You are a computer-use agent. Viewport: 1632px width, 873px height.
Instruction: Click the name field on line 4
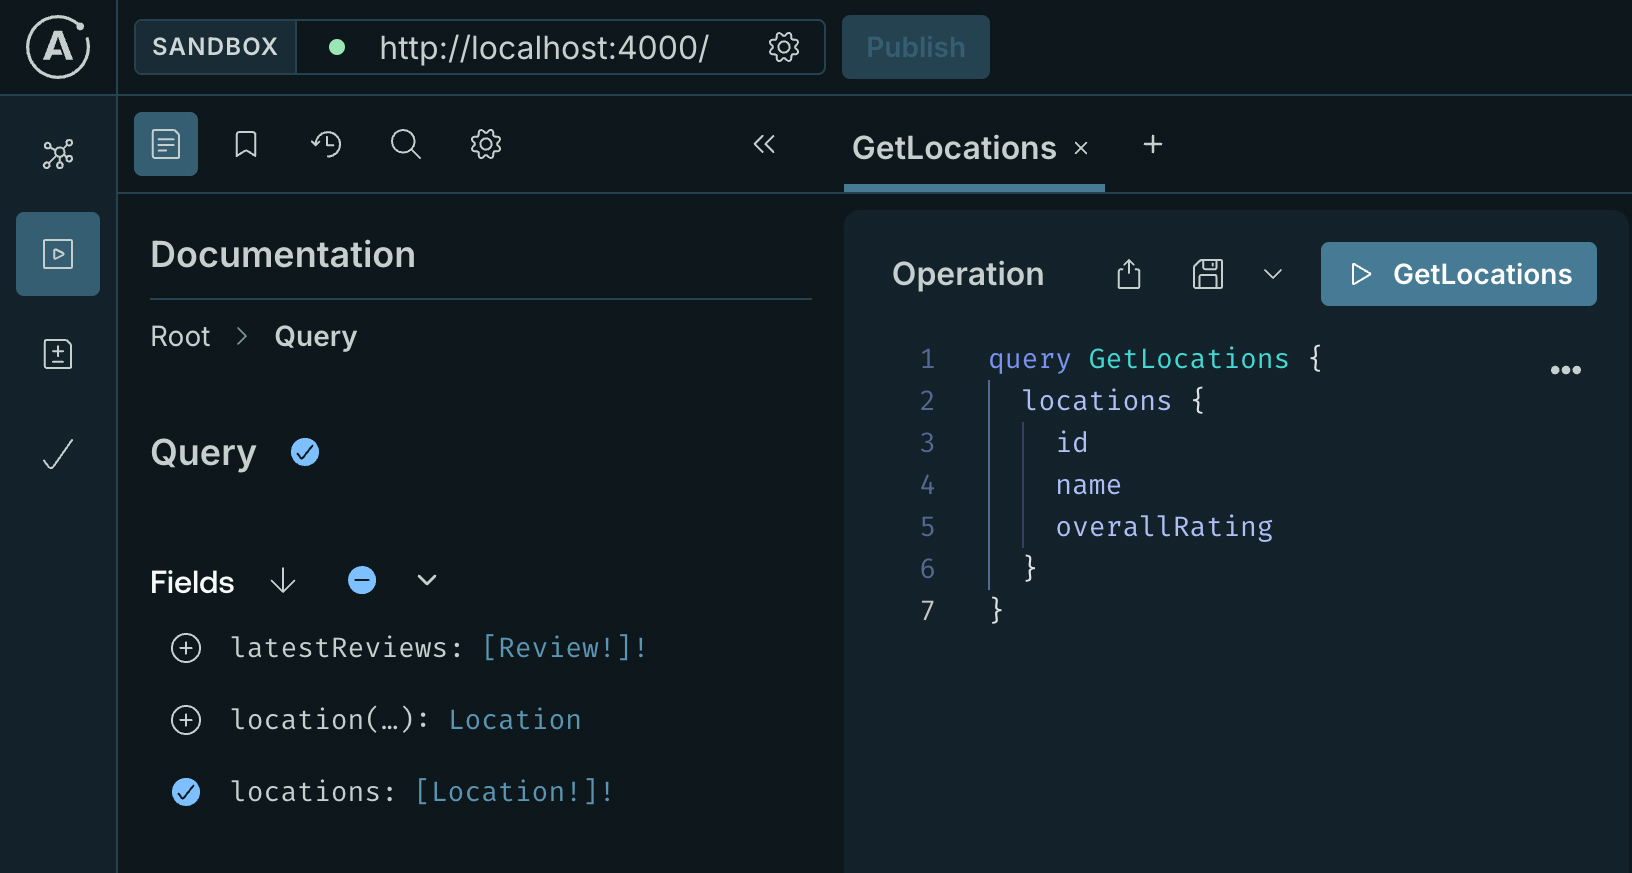[1088, 485]
